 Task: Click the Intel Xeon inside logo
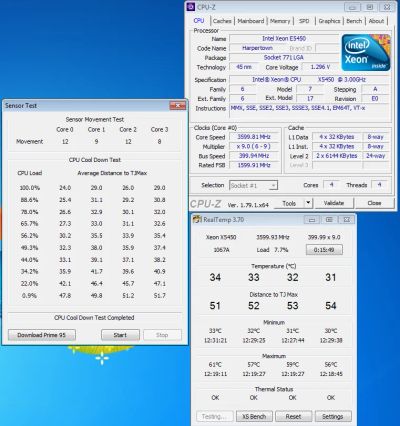point(366,52)
